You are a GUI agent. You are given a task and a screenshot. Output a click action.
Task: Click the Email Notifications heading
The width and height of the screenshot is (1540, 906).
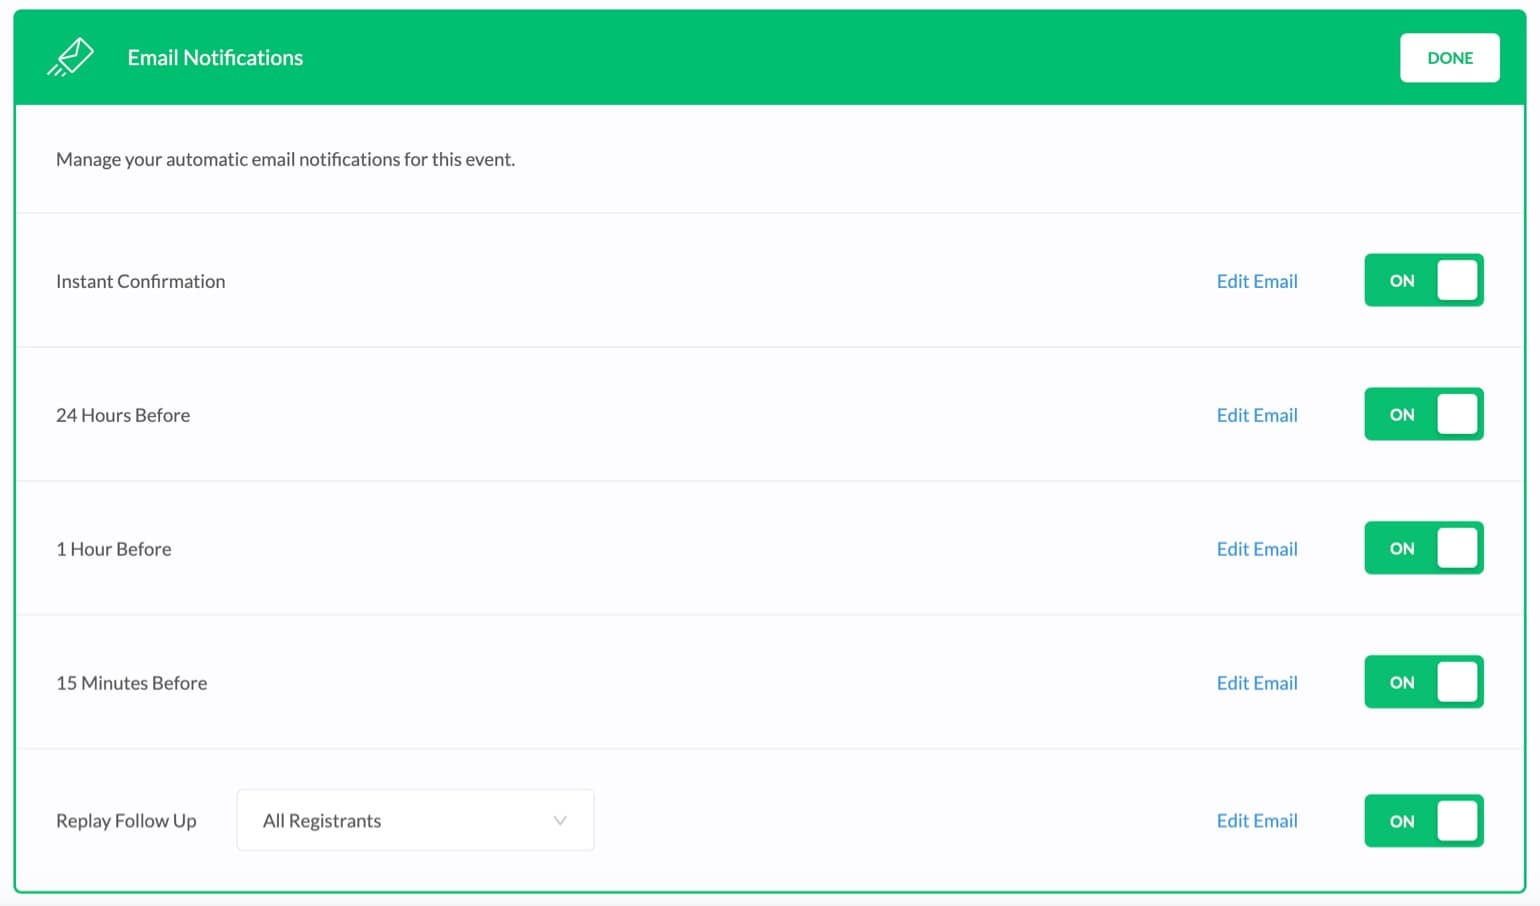coord(215,58)
